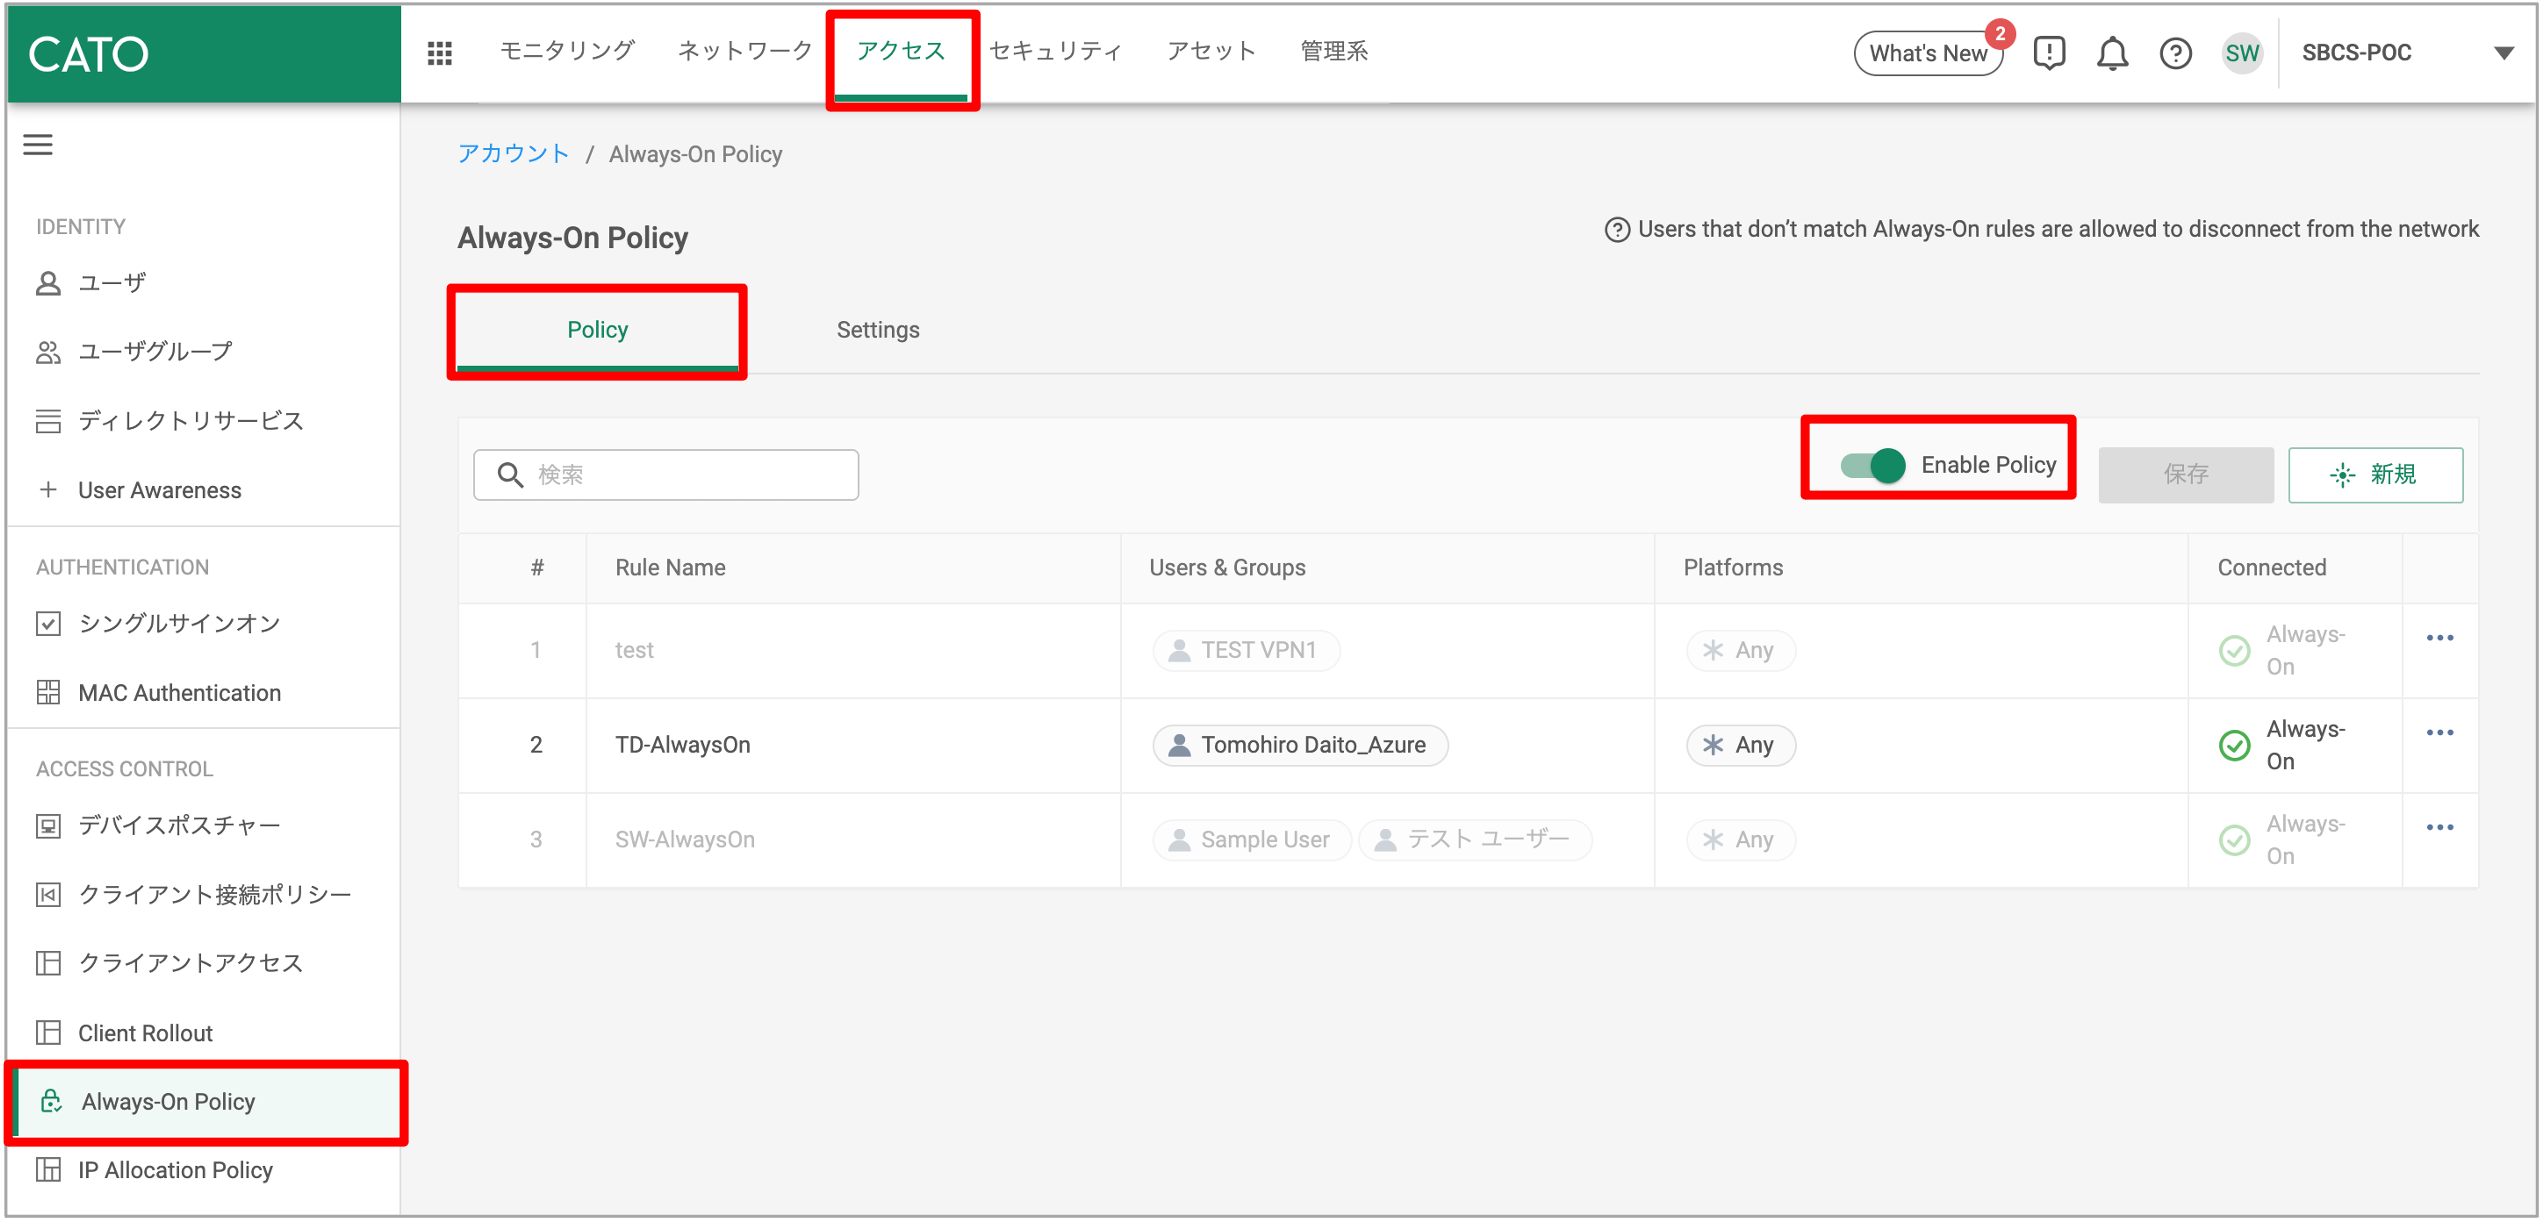Image resolution: width=2543 pixels, height=1219 pixels.
Task: Open IP Allocation Policy in the sidebar
Action: pyautogui.click(x=204, y=1170)
